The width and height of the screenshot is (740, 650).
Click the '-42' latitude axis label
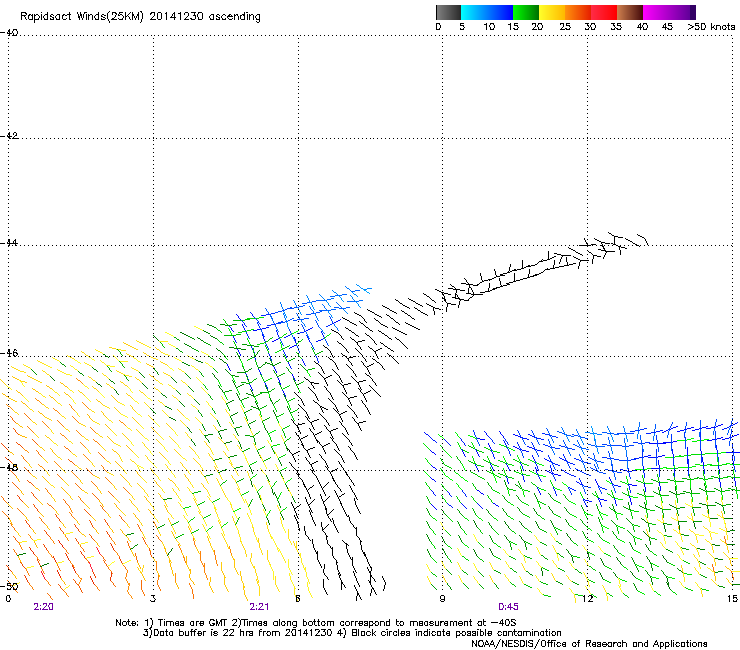pyautogui.click(x=9, y=136)
